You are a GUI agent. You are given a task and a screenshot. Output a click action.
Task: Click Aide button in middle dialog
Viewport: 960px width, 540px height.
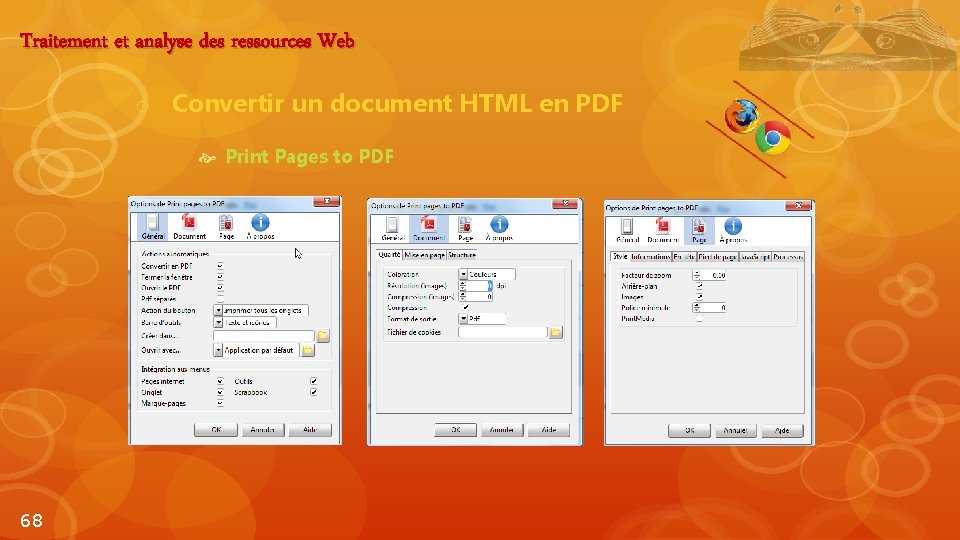tap(549, 430)
